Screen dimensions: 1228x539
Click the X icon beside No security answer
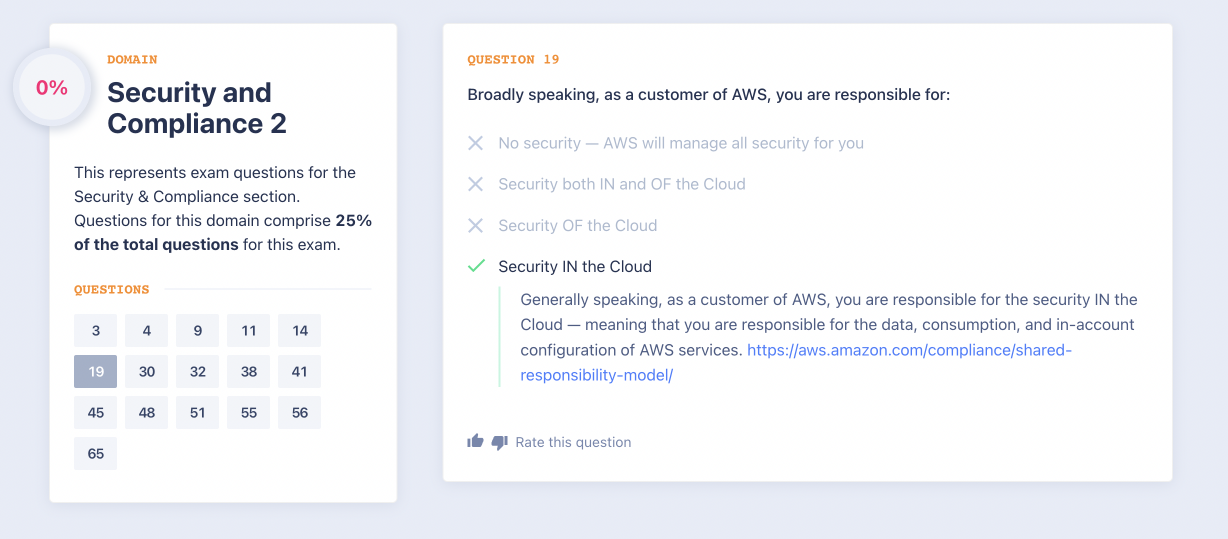click(x=476, y=143)
